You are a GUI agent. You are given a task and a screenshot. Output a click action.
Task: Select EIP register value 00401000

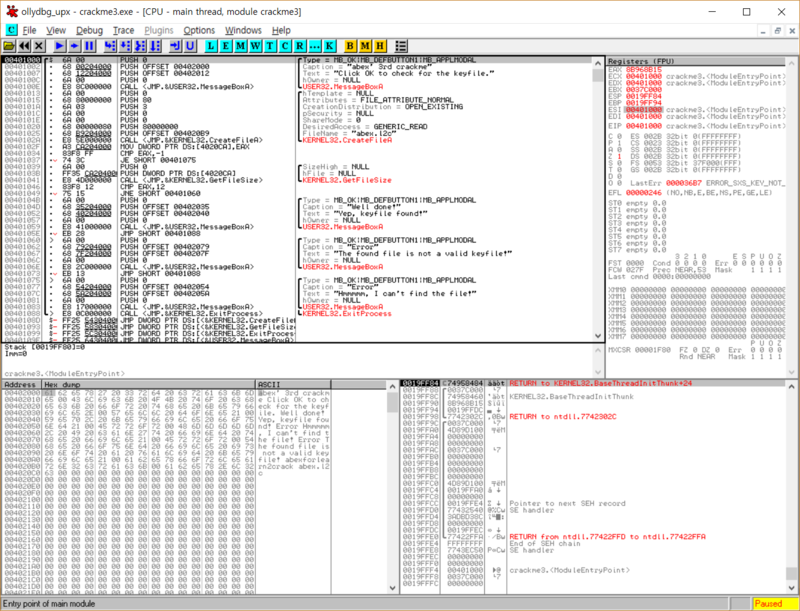643,126
